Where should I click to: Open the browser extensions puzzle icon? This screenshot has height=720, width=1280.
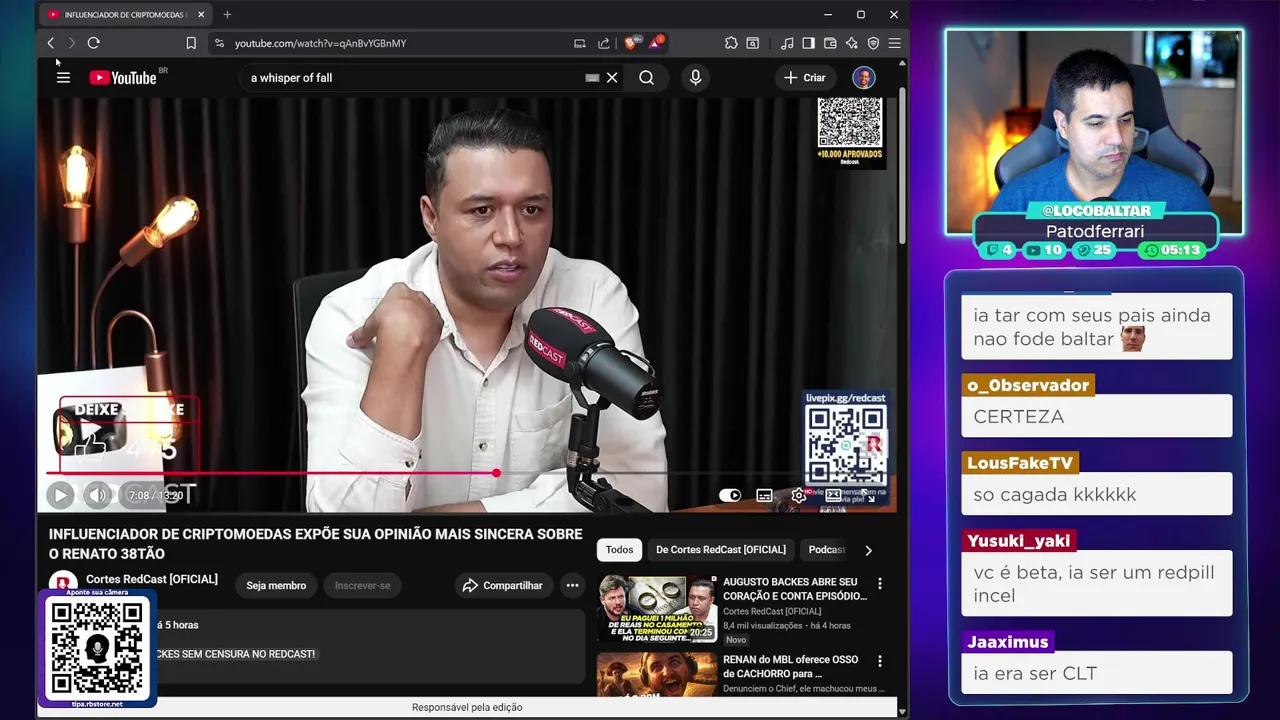pos(731,43)
